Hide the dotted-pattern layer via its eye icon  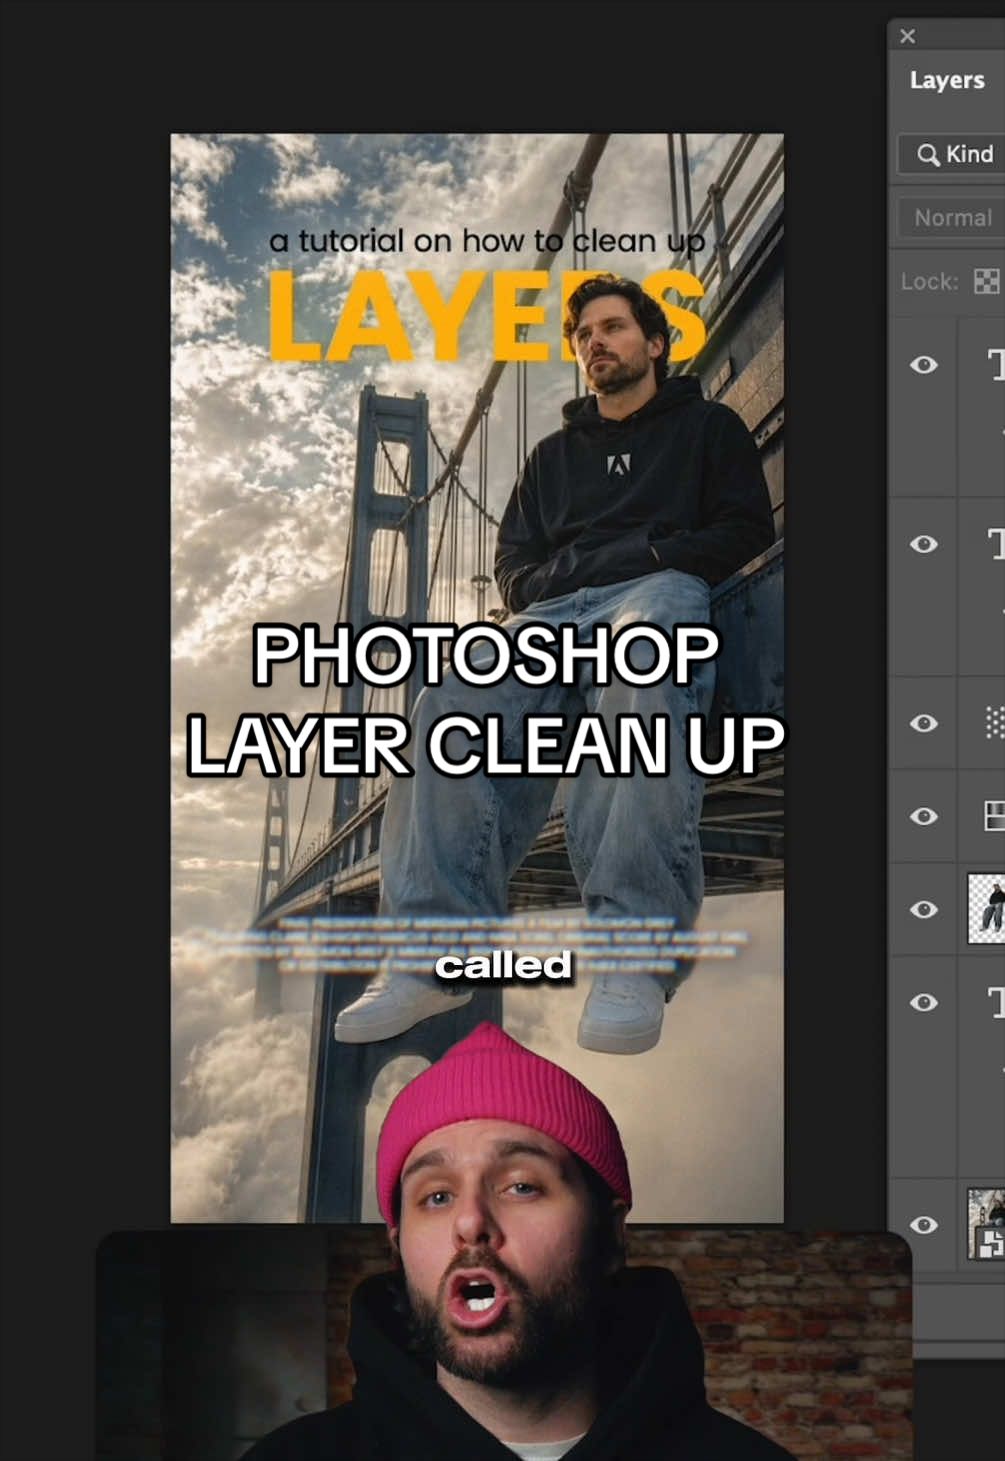924,723
